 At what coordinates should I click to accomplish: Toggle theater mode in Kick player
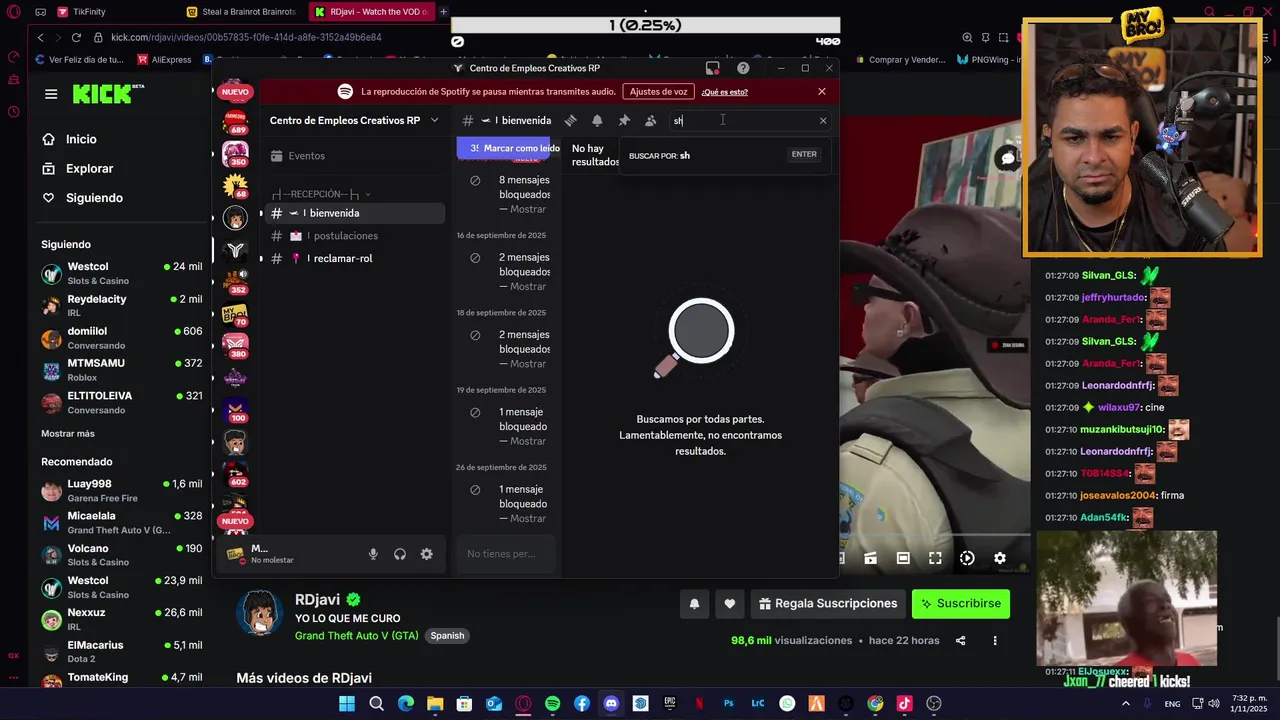click(903, 558)
